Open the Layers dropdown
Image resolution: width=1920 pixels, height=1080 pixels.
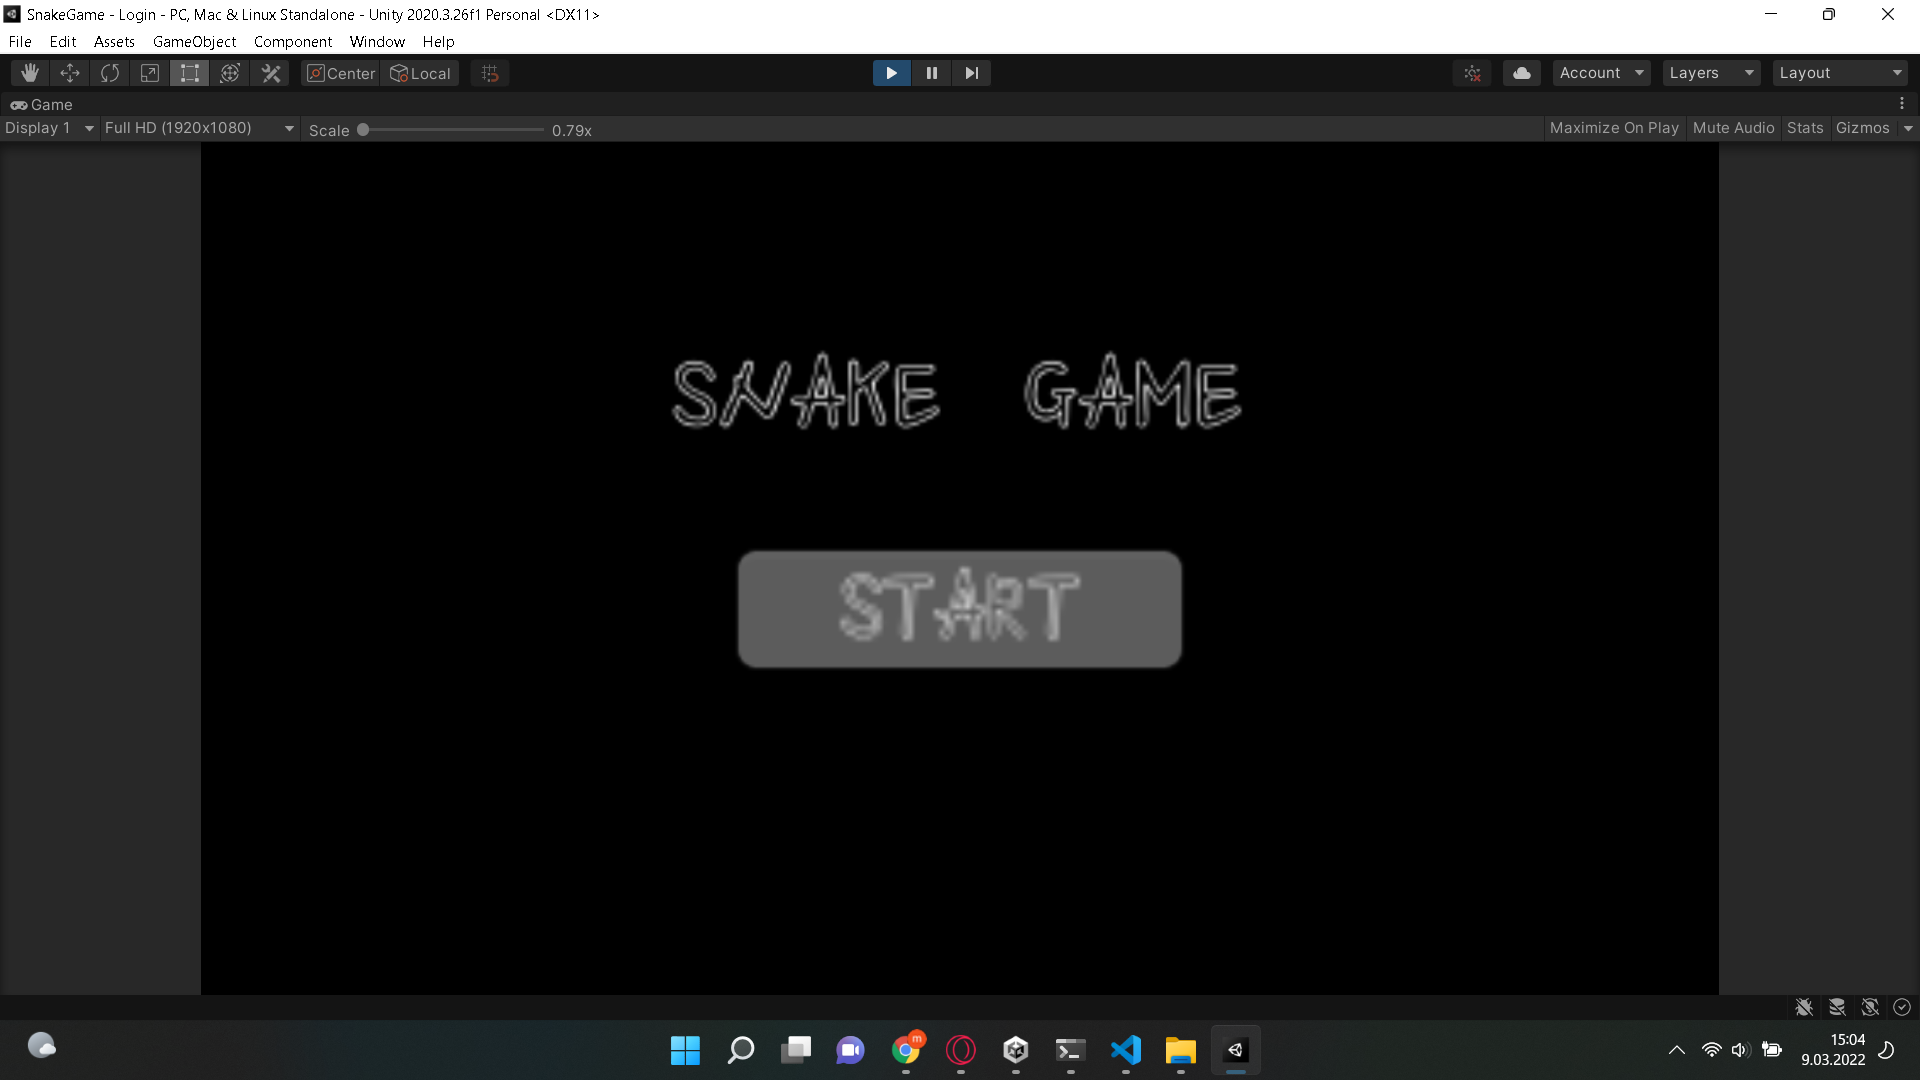(1710, 72)
